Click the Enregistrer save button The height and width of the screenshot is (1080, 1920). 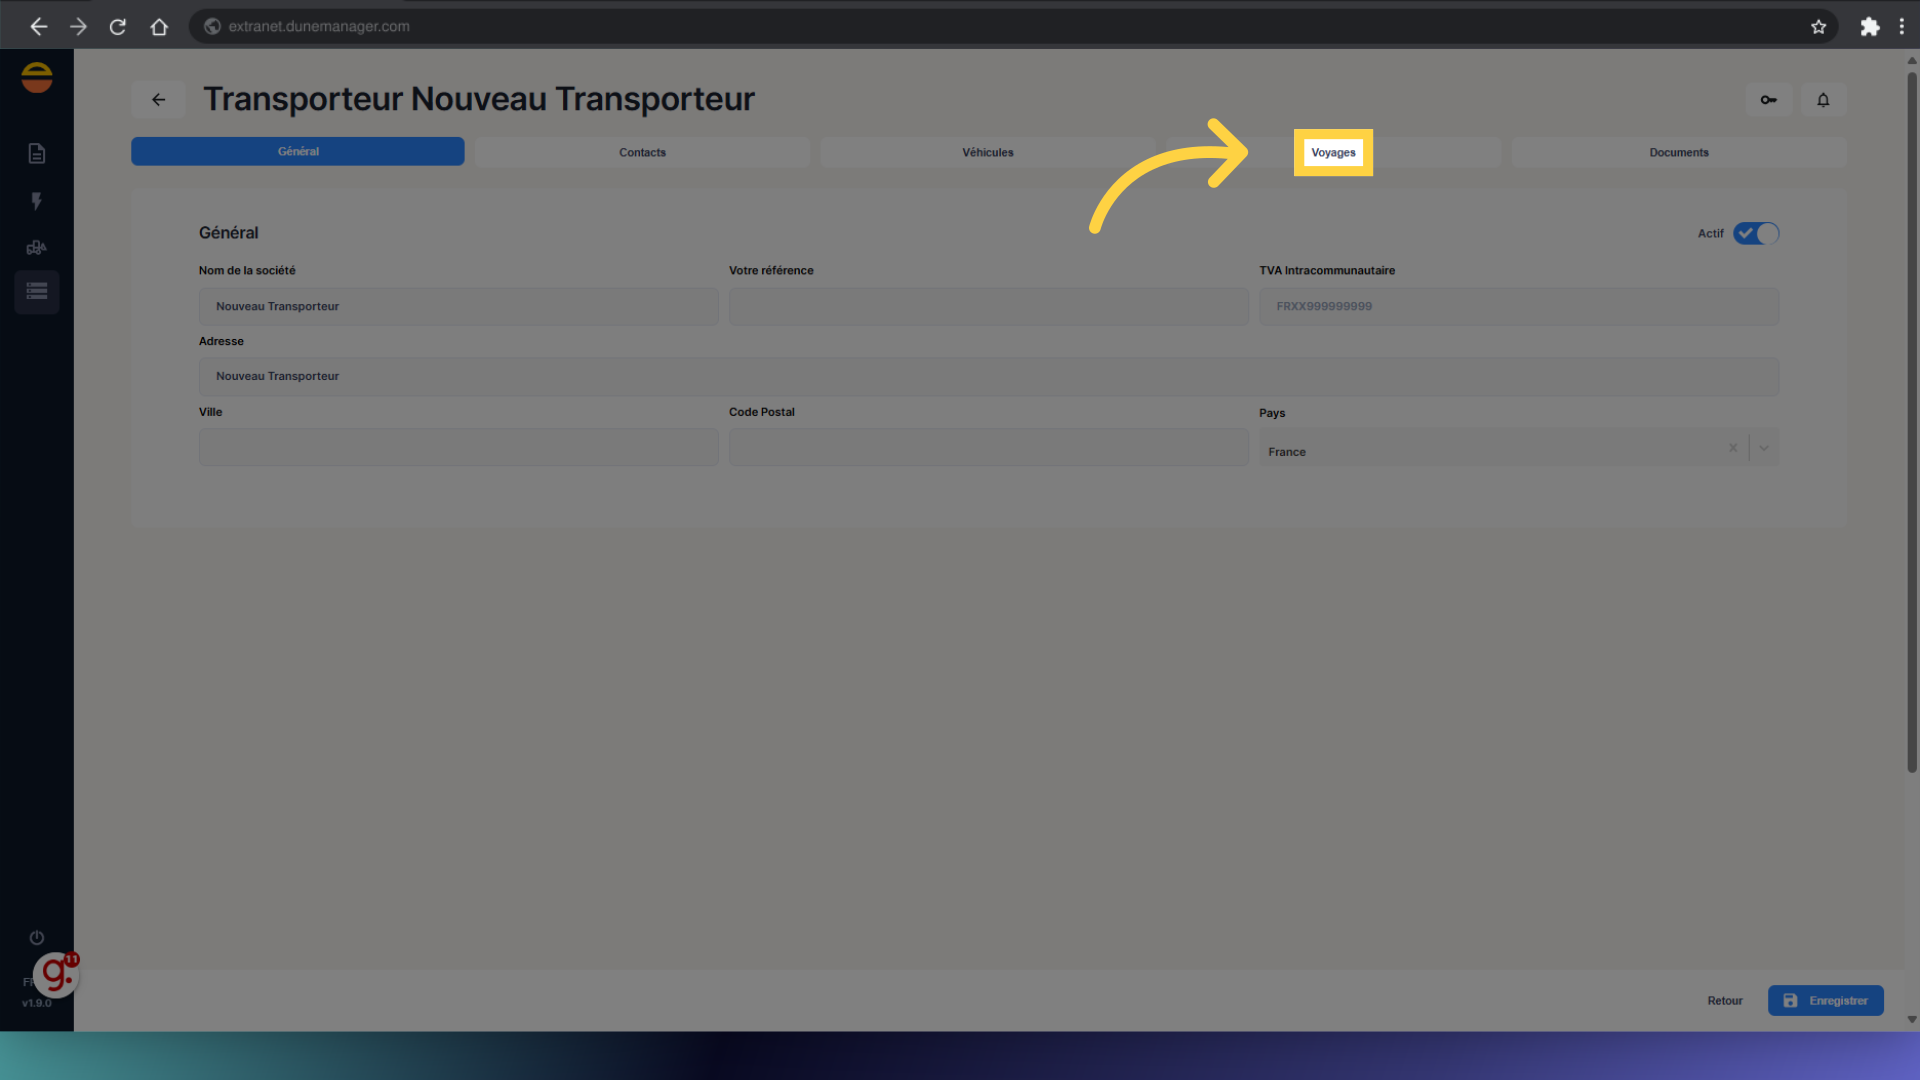pos(1825,1000)
